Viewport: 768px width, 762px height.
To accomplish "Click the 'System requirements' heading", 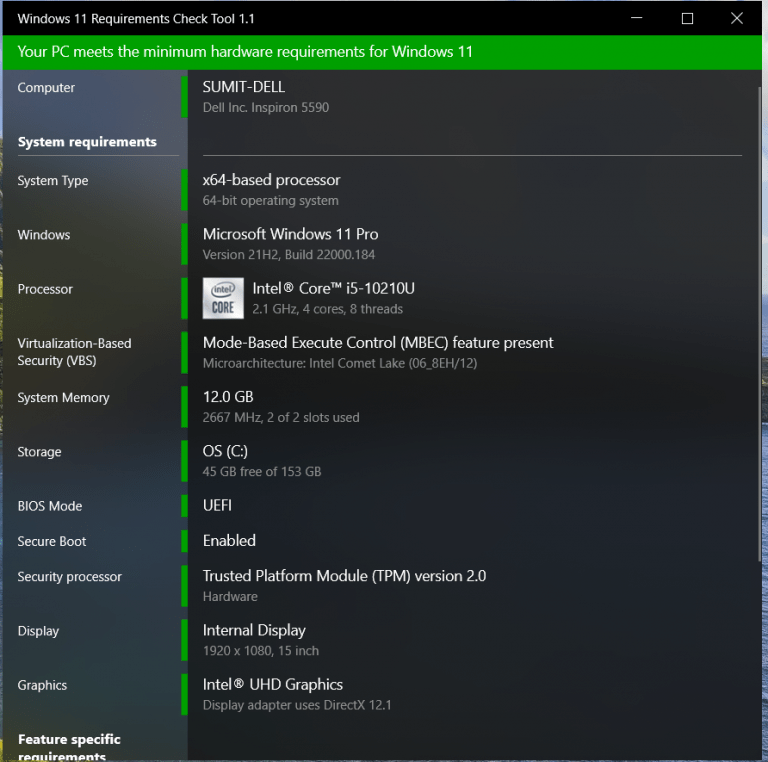I will point(87,142).
